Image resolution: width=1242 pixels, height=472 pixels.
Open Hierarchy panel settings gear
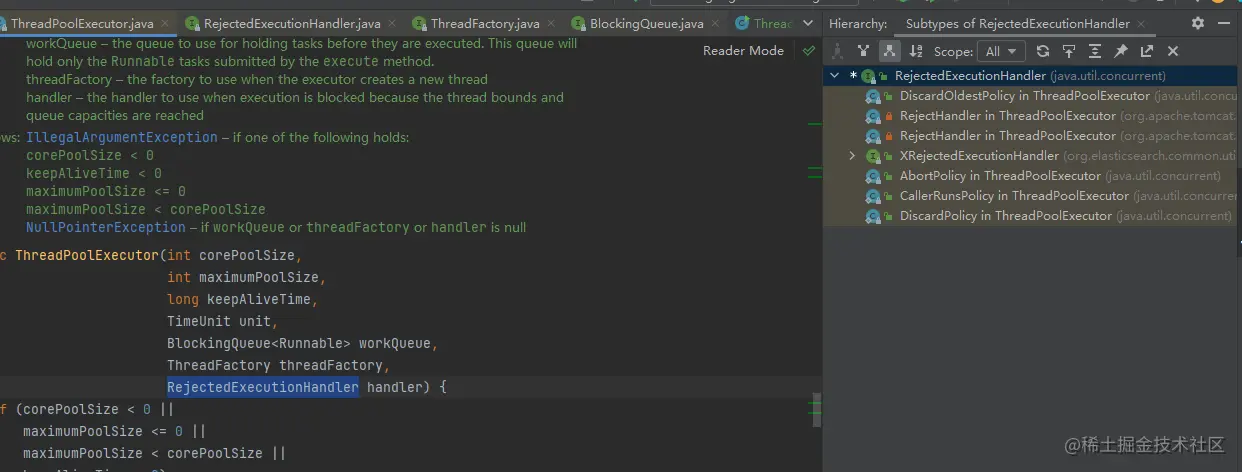1198,23
